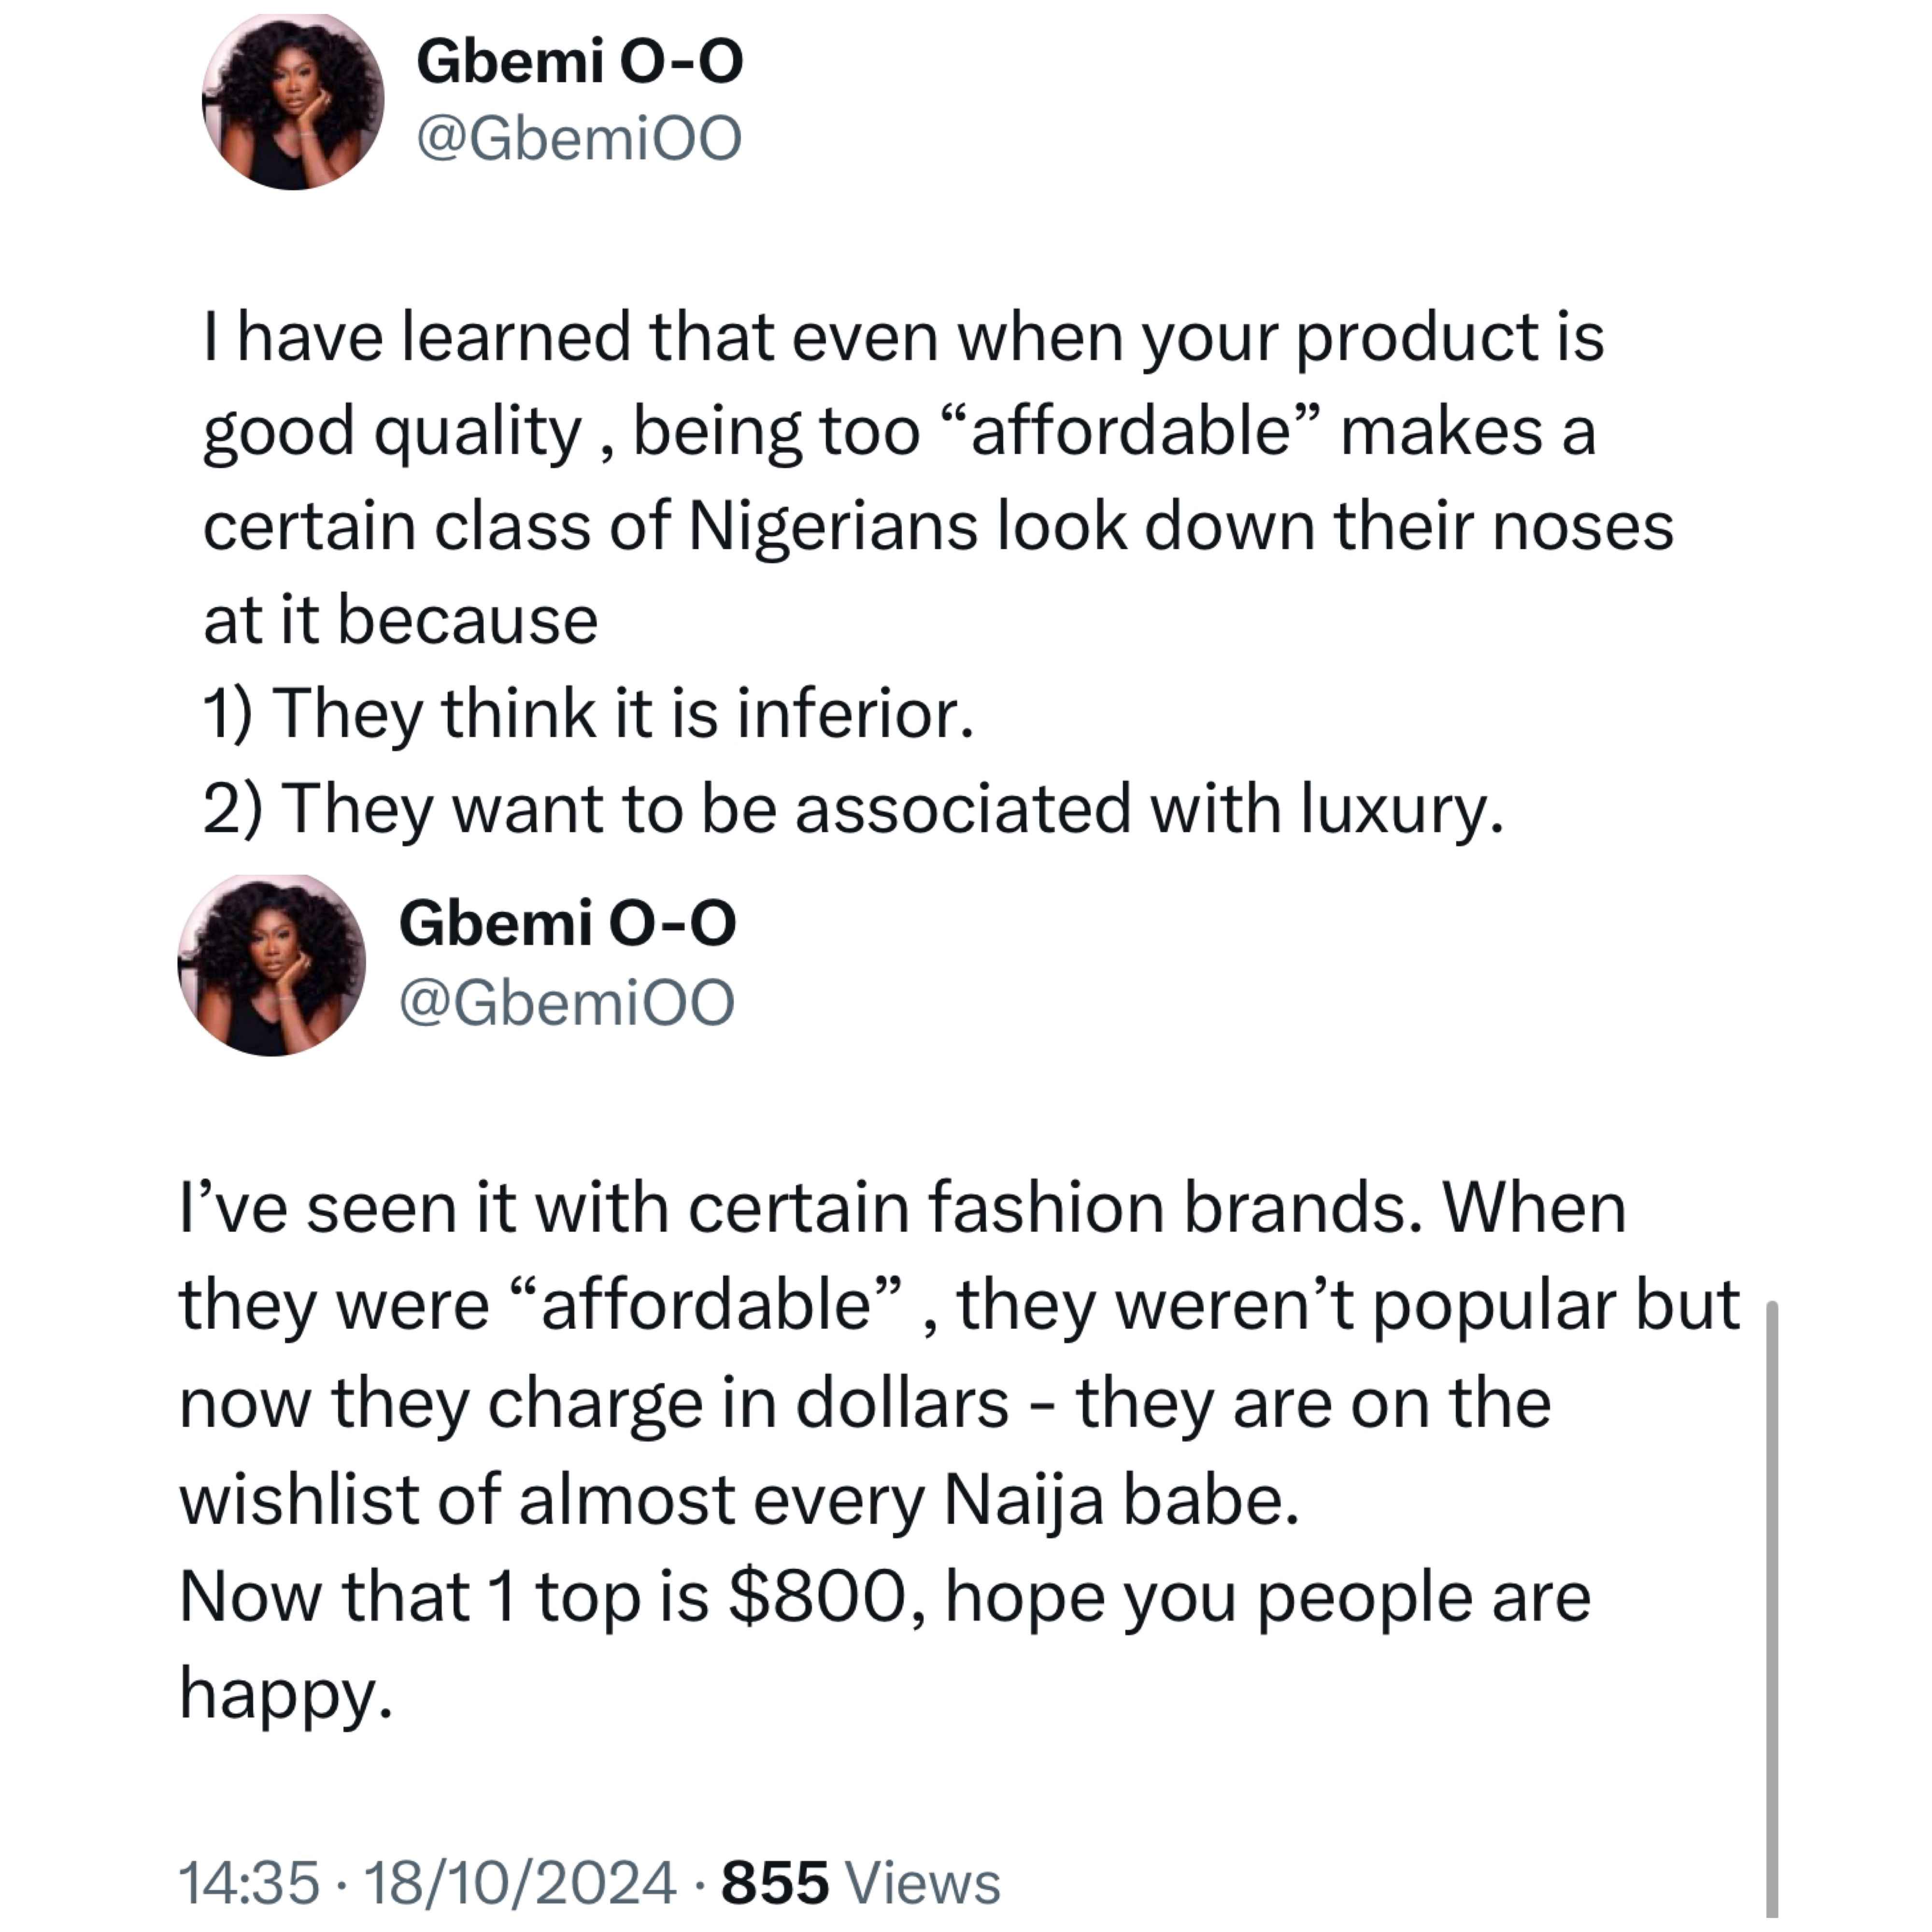Click the word "happy." ending second tweet
The image size is (1932, 1932).
tap(286, 1696)
